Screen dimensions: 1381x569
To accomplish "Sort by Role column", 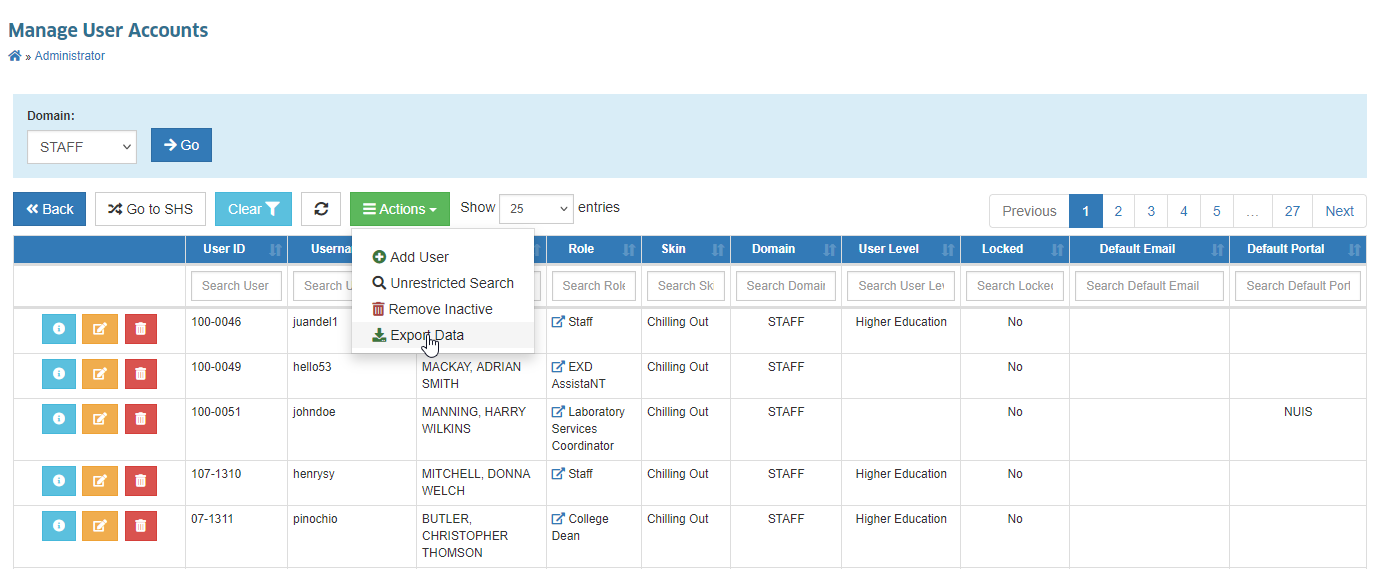I will pos(594,249).
